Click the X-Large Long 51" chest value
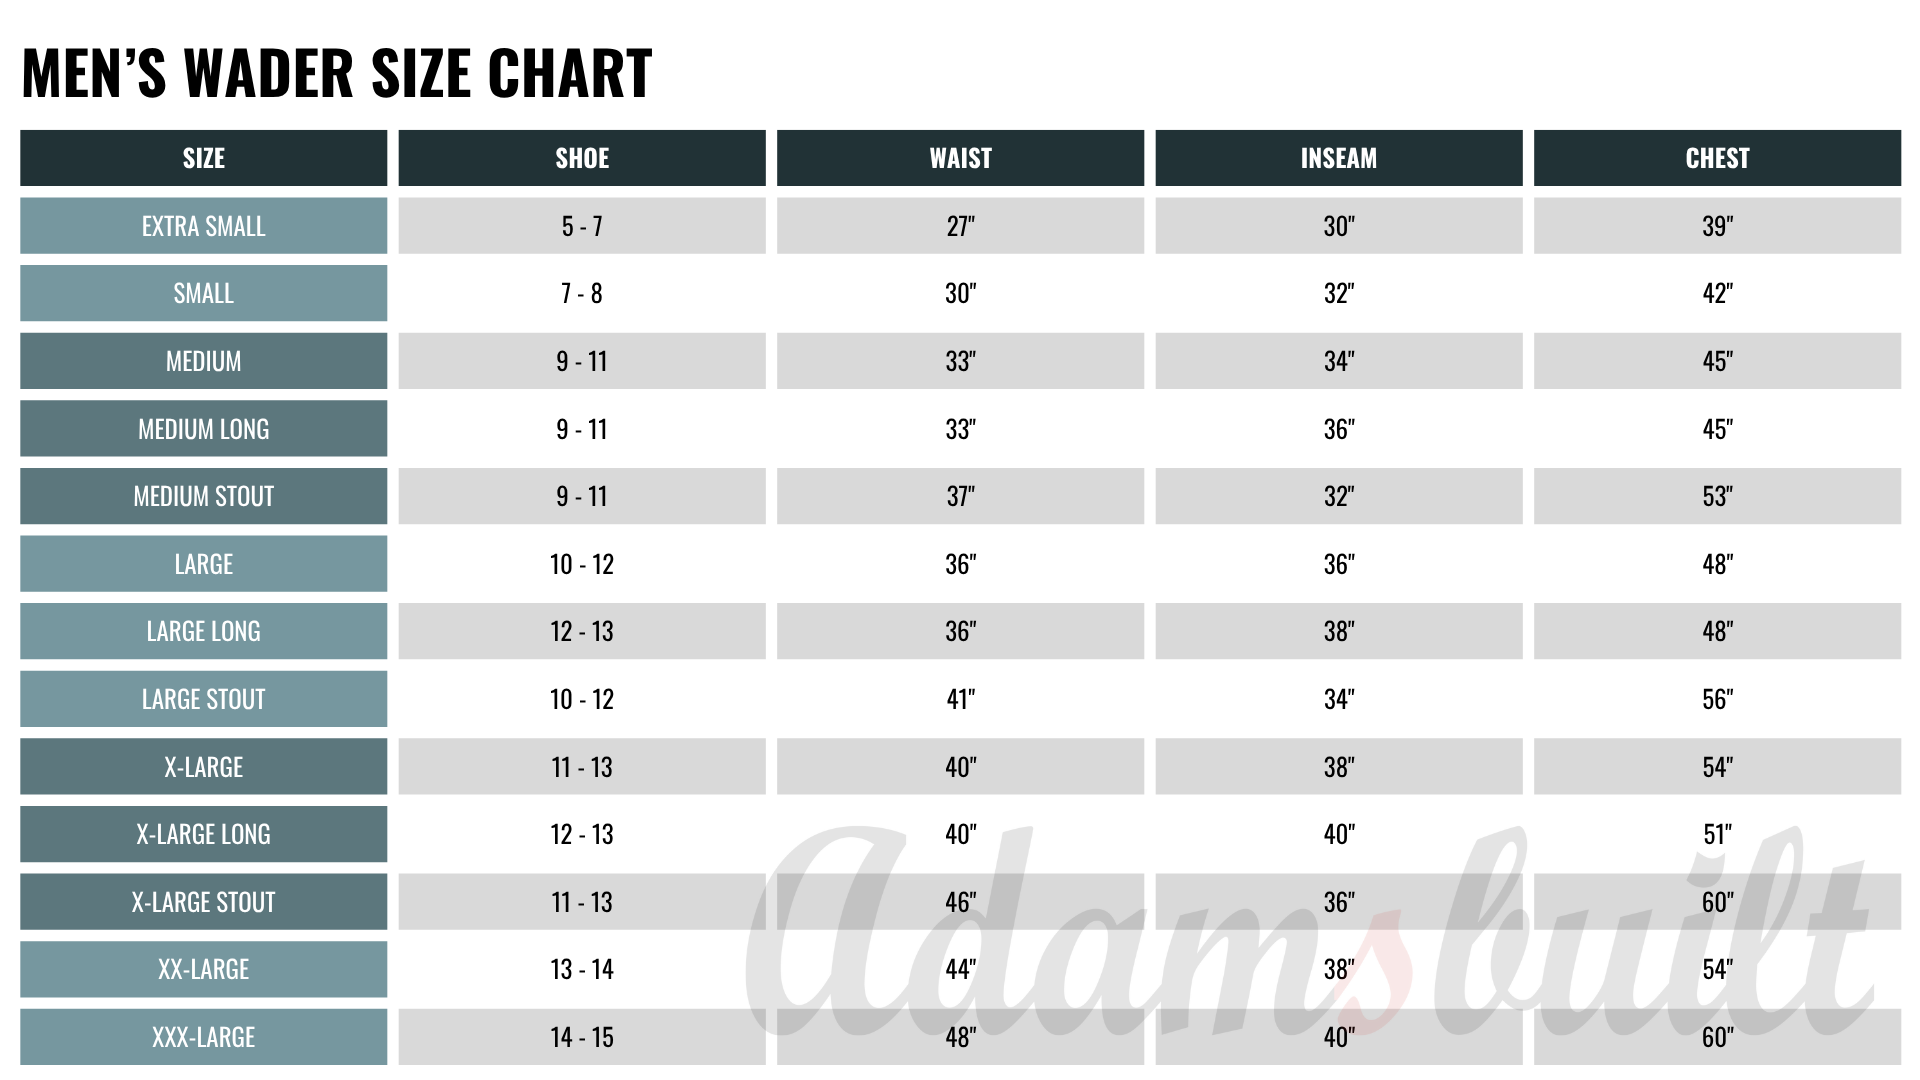 [x=1717, y=834]
